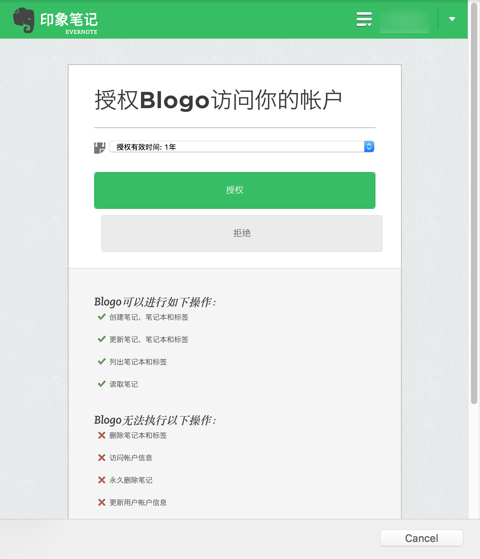Click the green 授权 authorize button
This screenshot has width=480, height=559.
235,190
